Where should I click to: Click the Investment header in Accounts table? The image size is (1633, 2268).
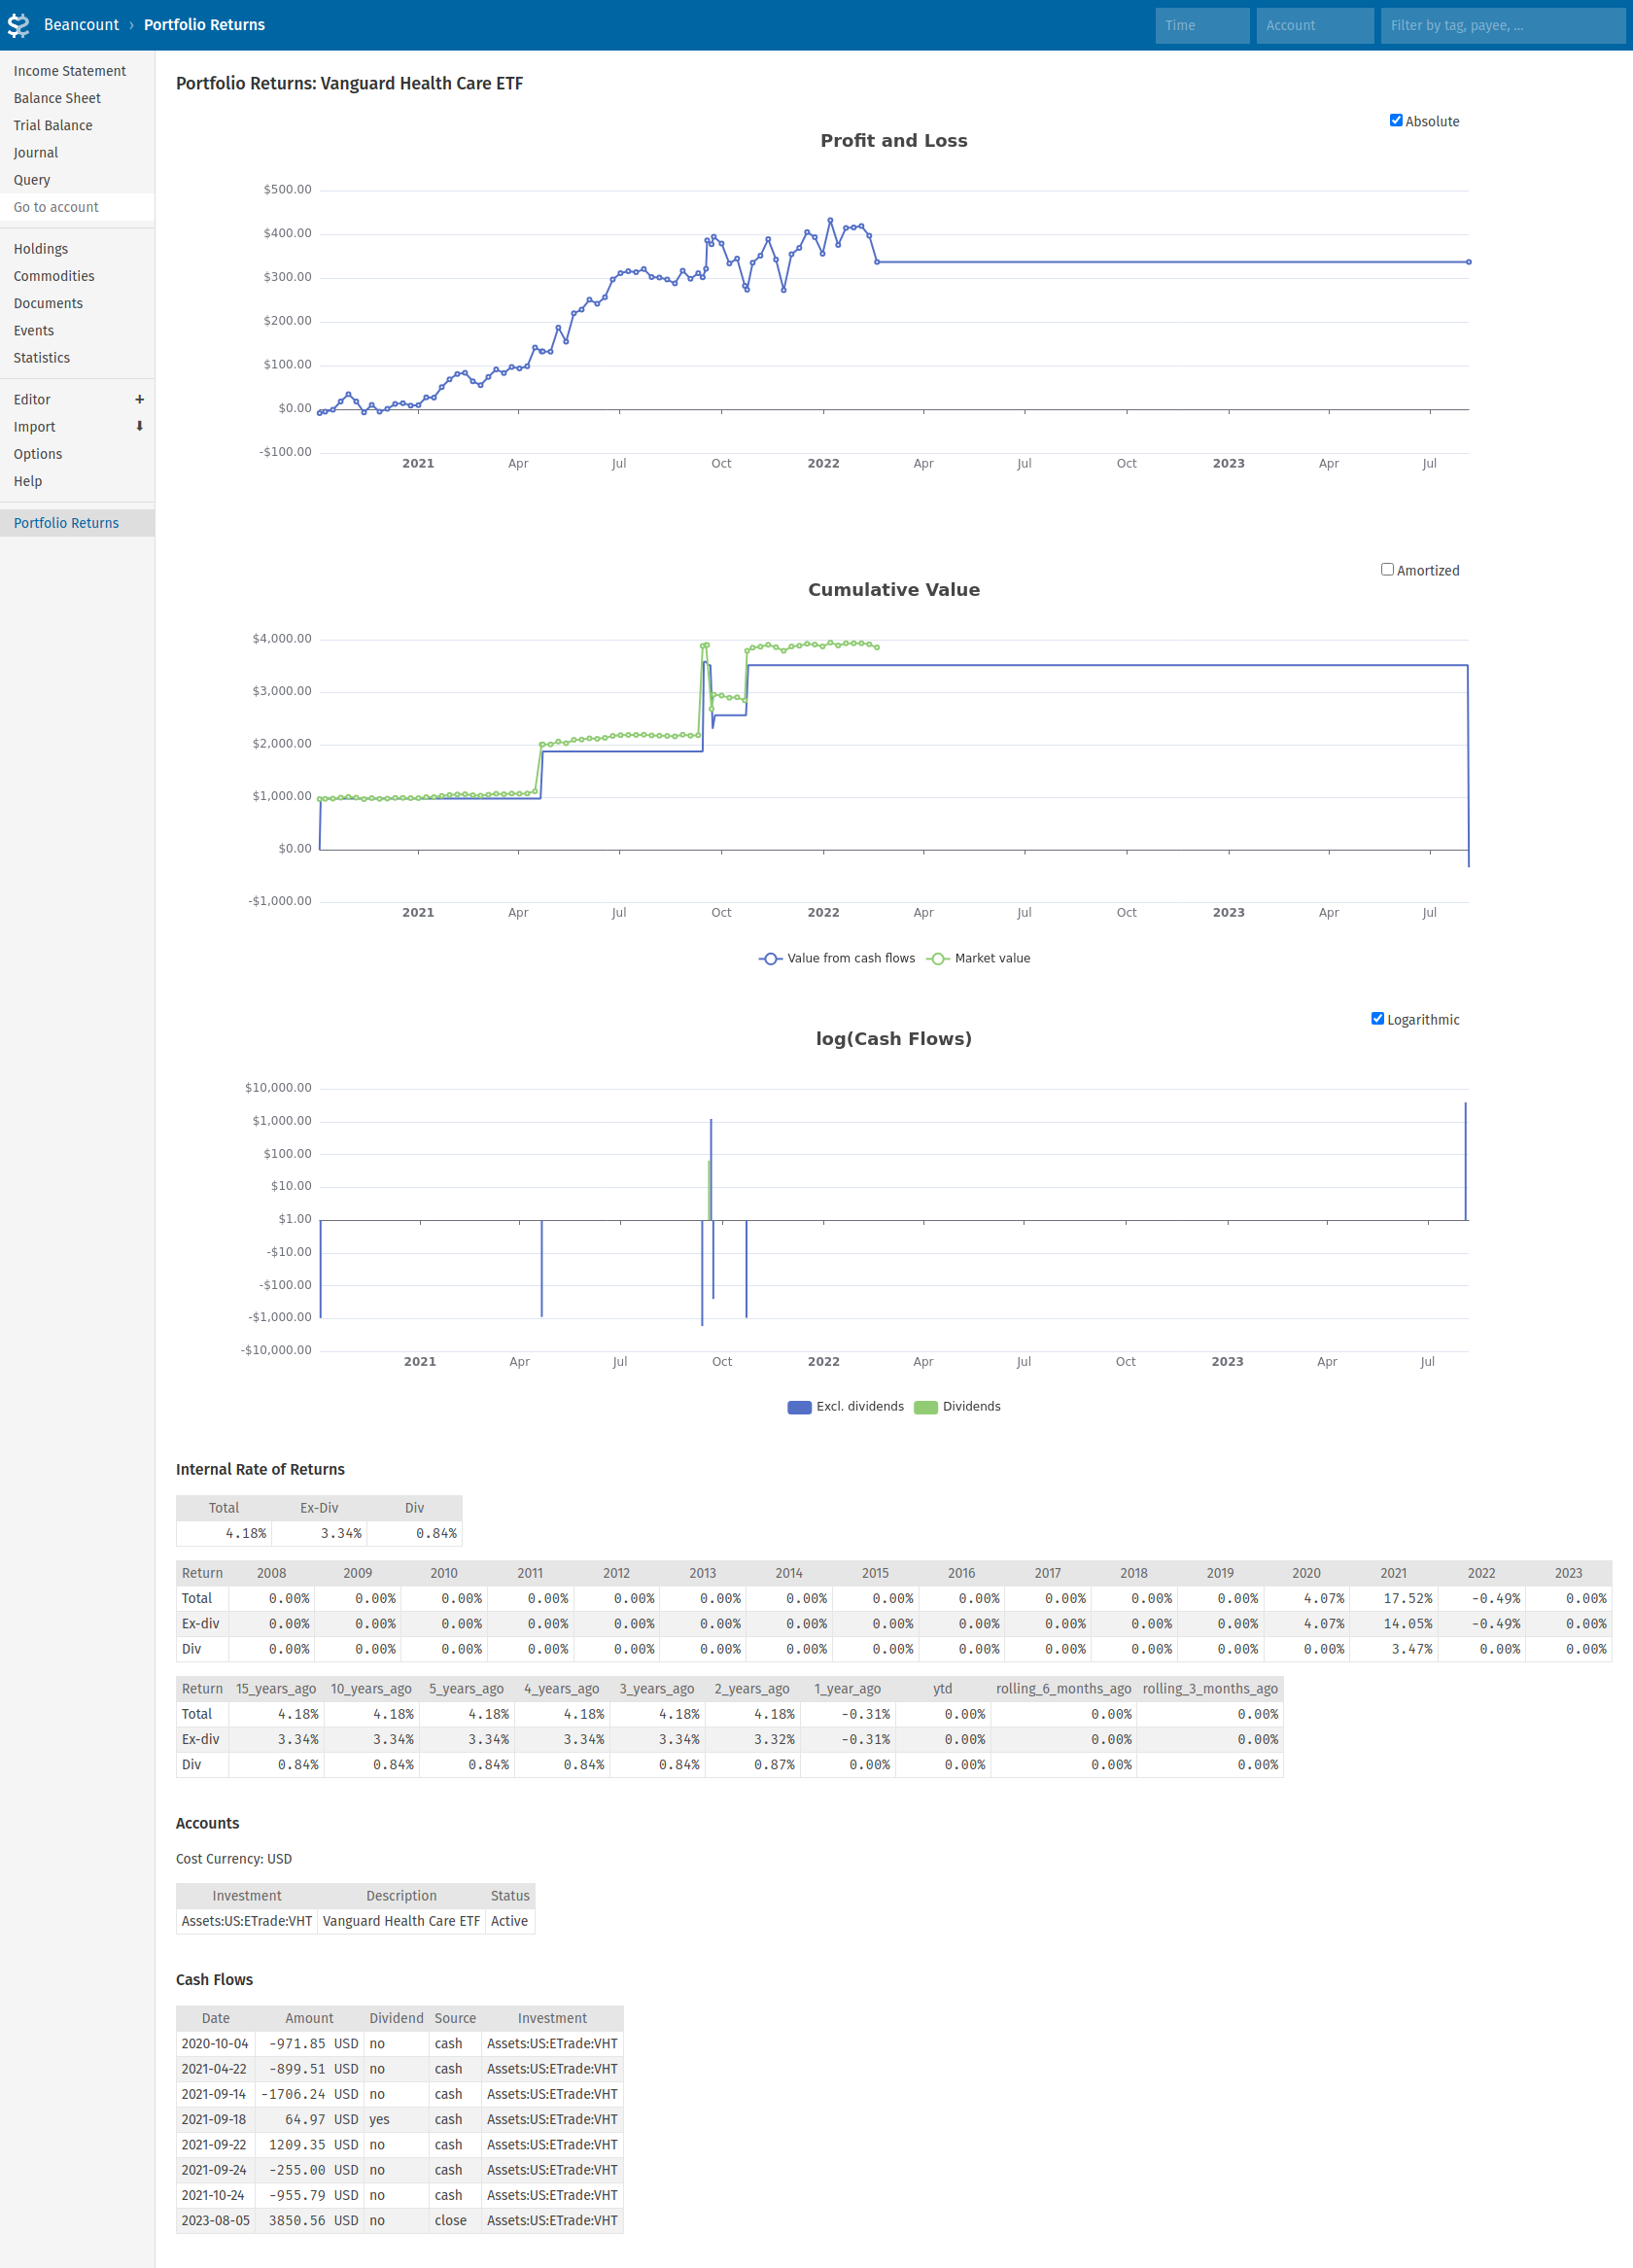click(x=247, y=1896)
